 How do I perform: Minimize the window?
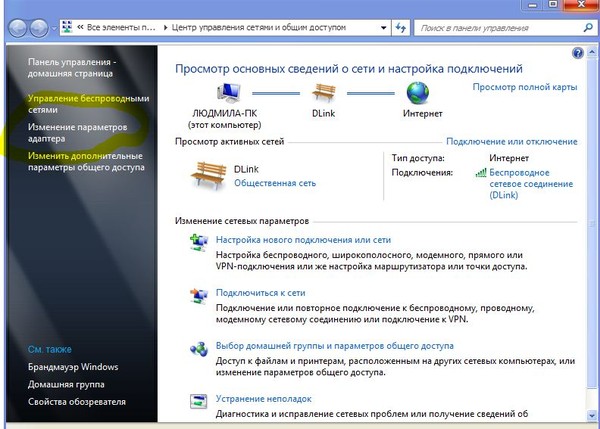(x=533, y=5)
